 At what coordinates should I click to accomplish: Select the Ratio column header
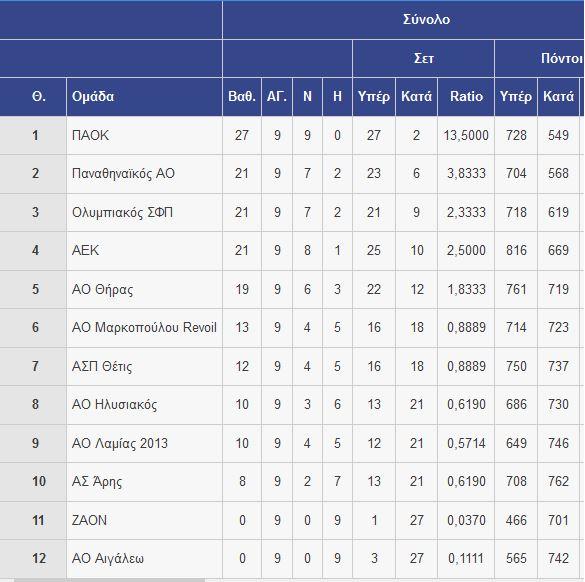[466, 97]
